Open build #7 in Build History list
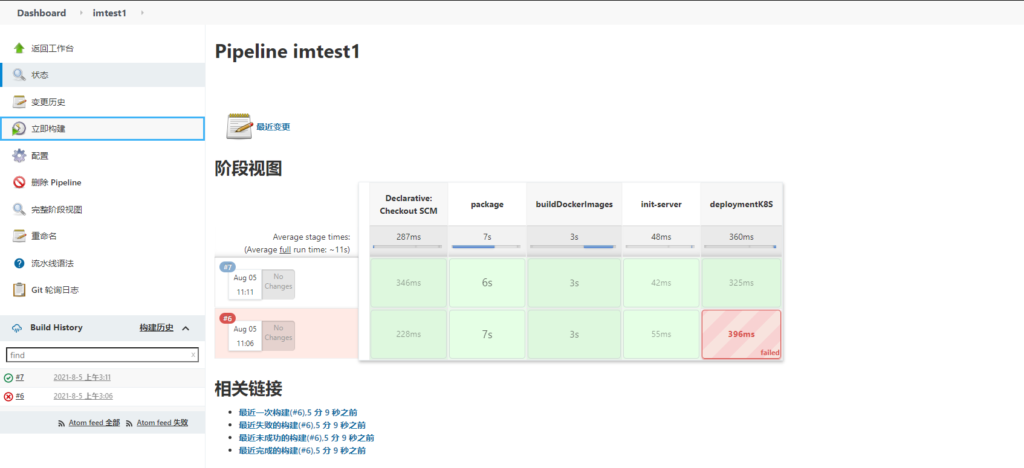Image resolution: width=1024 pixels, height=468 pixels. point(20,378)
